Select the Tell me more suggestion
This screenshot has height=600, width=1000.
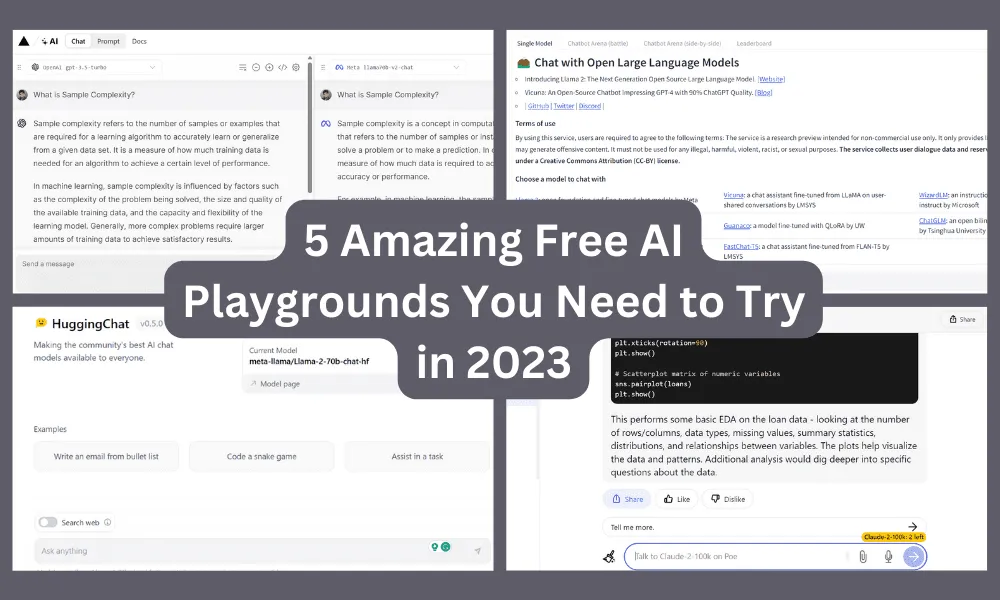pyautogui.click(x=764, y=527)
